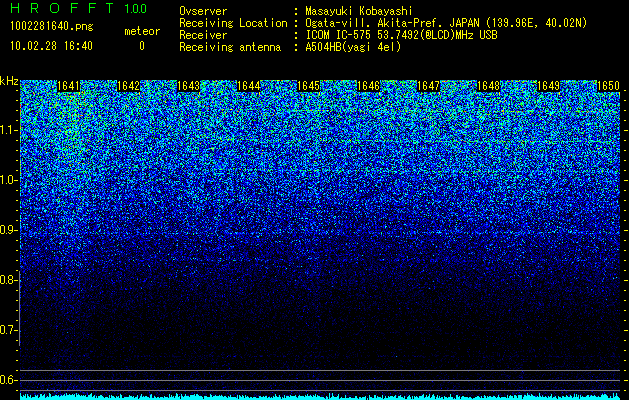Click the meteor label
The width and height of the screenshot is (629, 400).
click(142, 31)
